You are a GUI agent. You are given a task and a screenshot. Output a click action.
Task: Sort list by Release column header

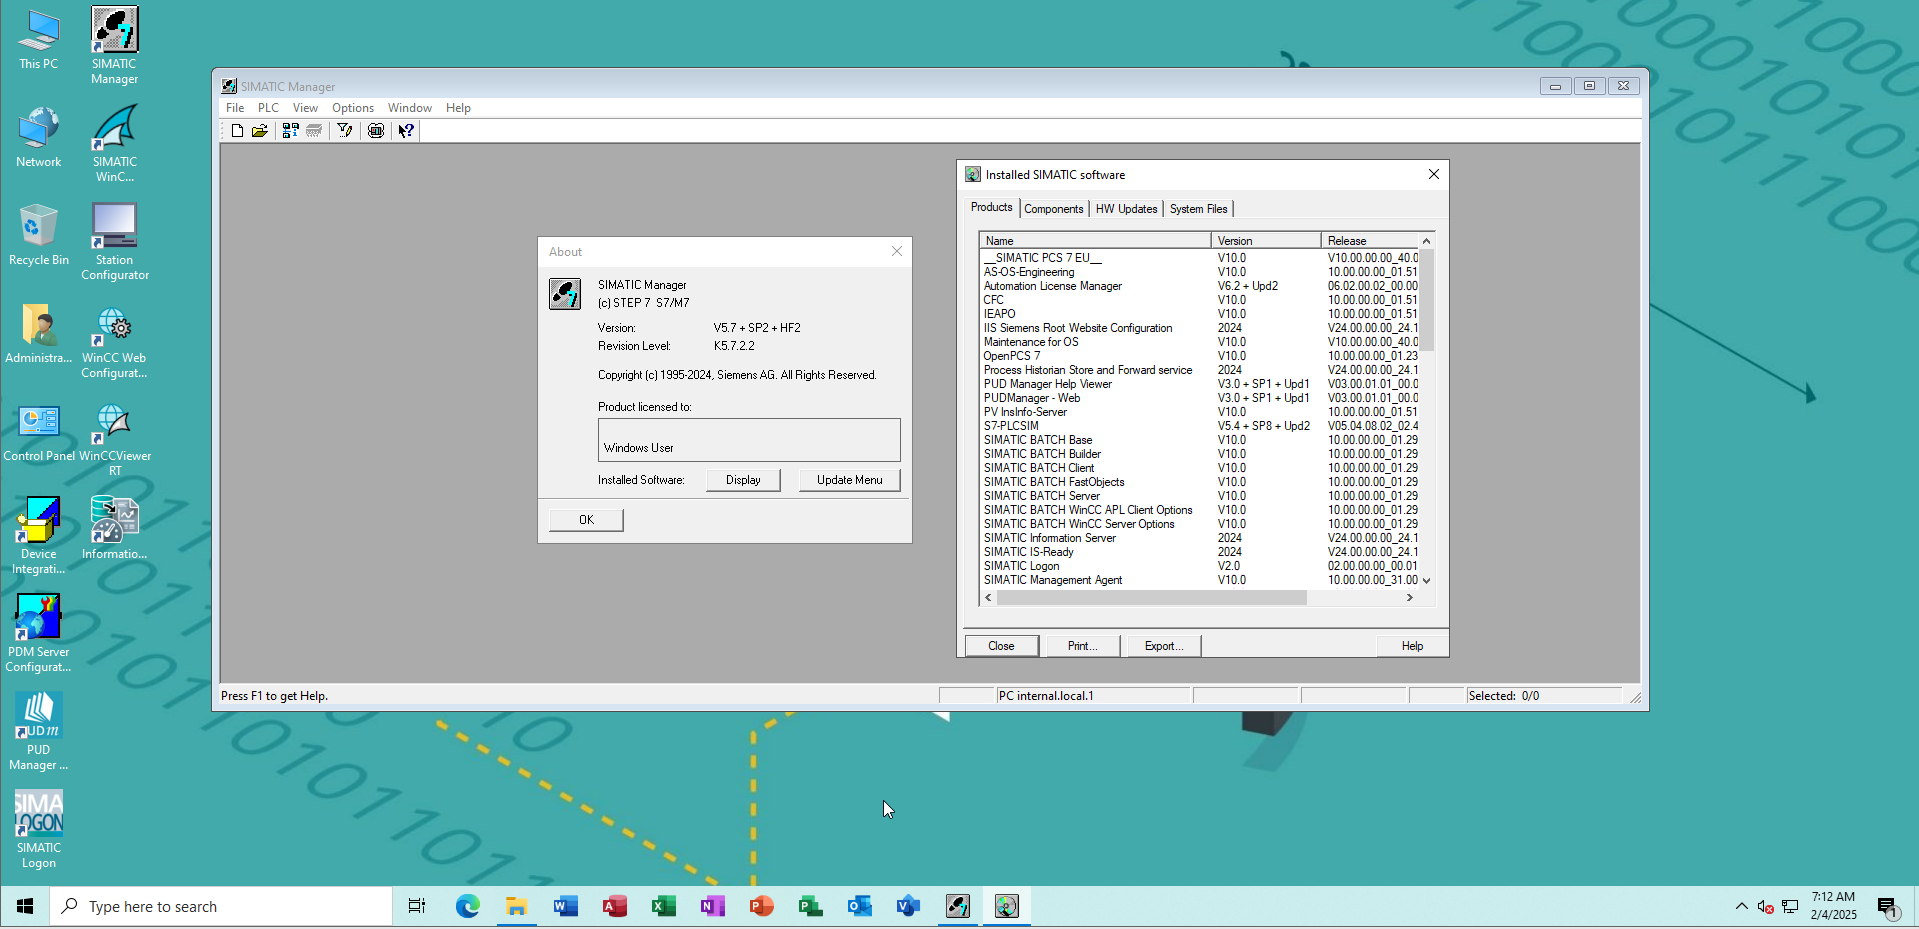coord(1369,241)
